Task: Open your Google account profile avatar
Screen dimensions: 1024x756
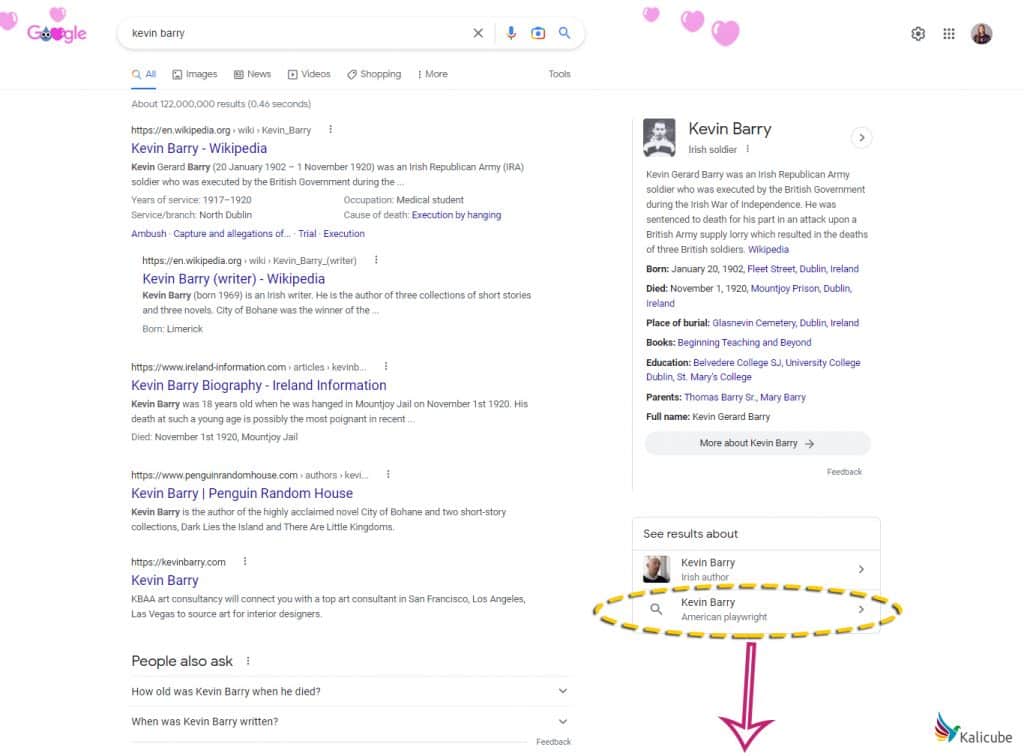Action: pyautogui.click(x=981, y=33)
